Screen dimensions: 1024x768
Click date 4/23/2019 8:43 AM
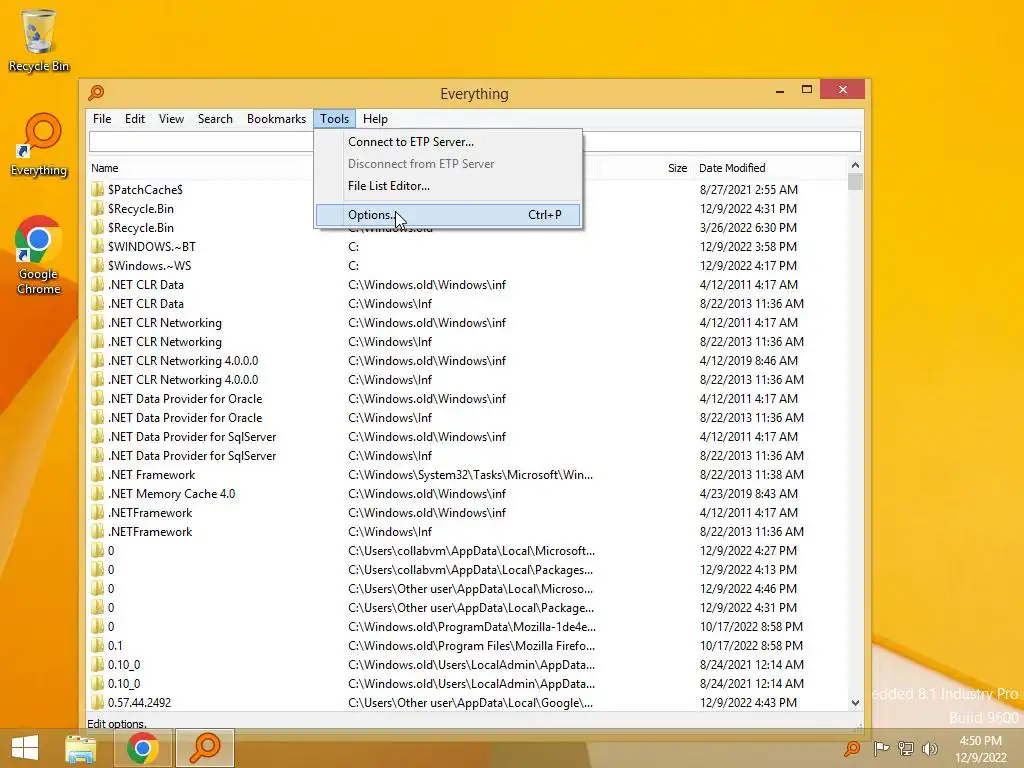pos(748,494)
